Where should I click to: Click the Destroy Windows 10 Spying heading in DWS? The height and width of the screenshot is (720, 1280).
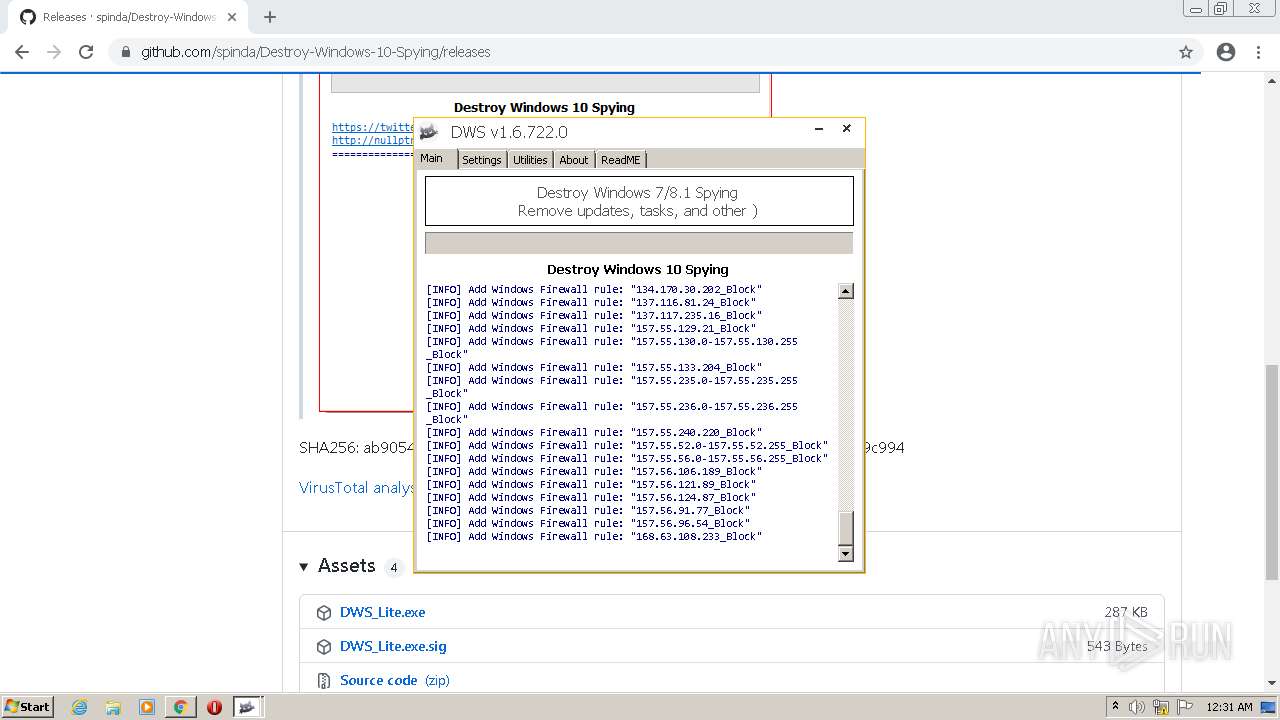(638, 269)
